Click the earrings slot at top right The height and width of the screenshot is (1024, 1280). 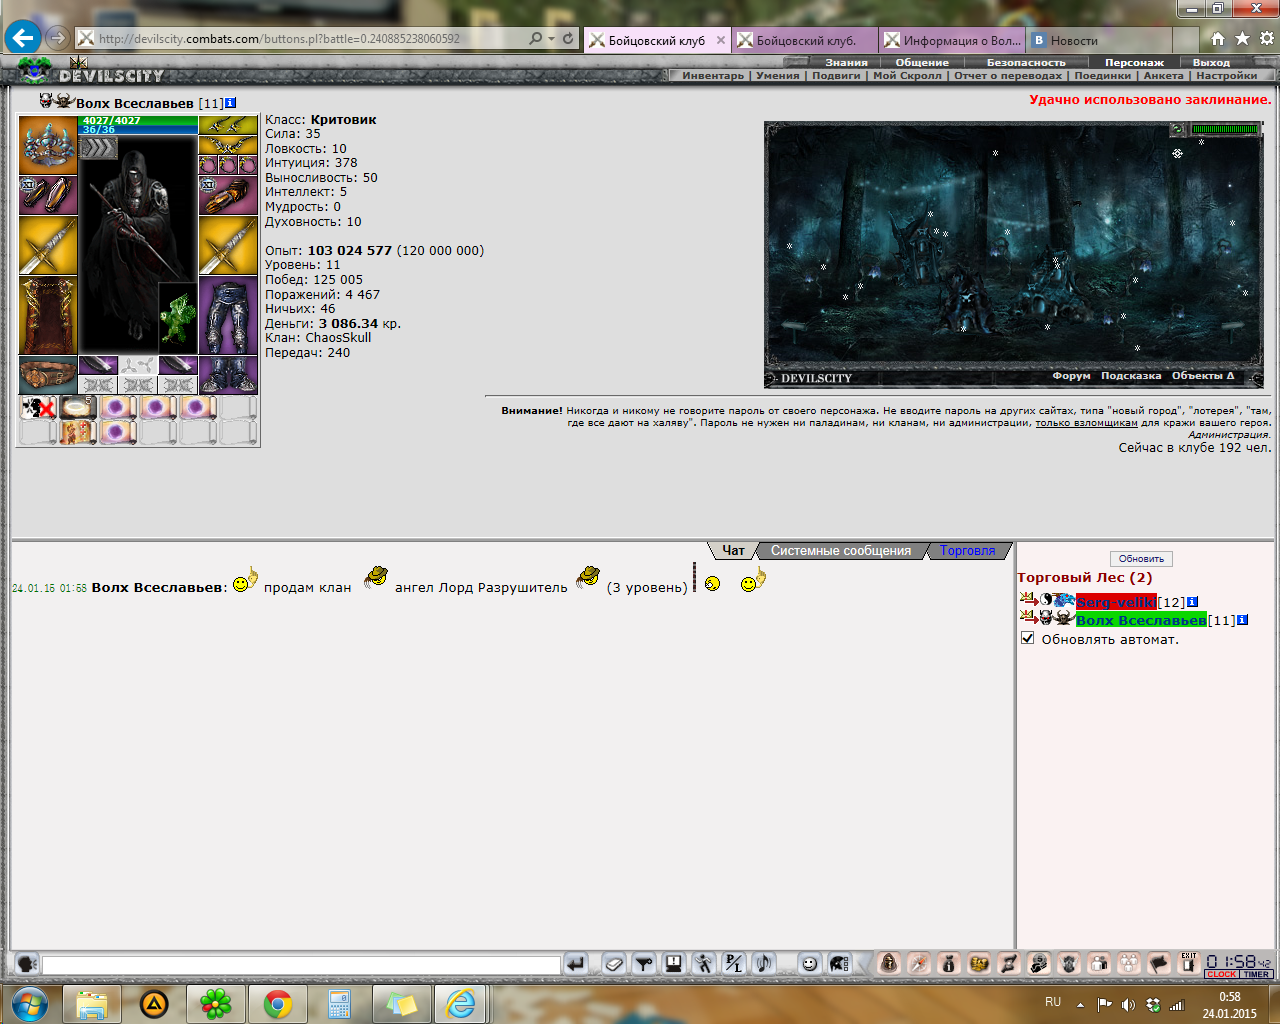coord(228,125)
